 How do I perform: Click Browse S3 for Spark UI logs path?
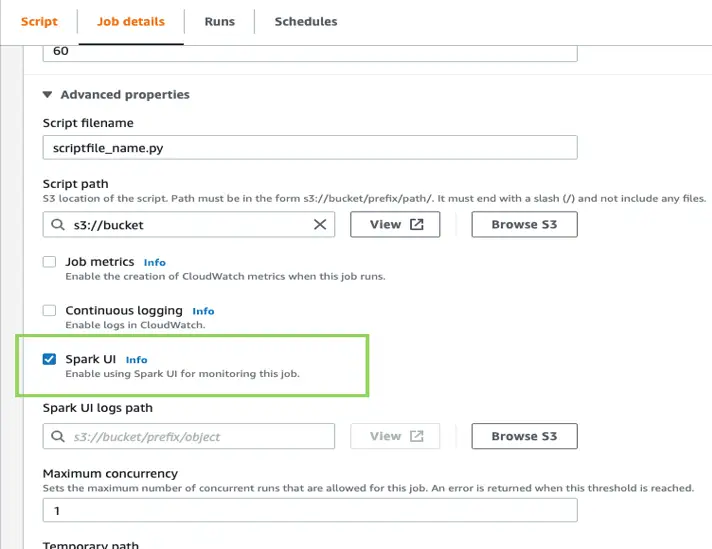[x=524, y=436]
